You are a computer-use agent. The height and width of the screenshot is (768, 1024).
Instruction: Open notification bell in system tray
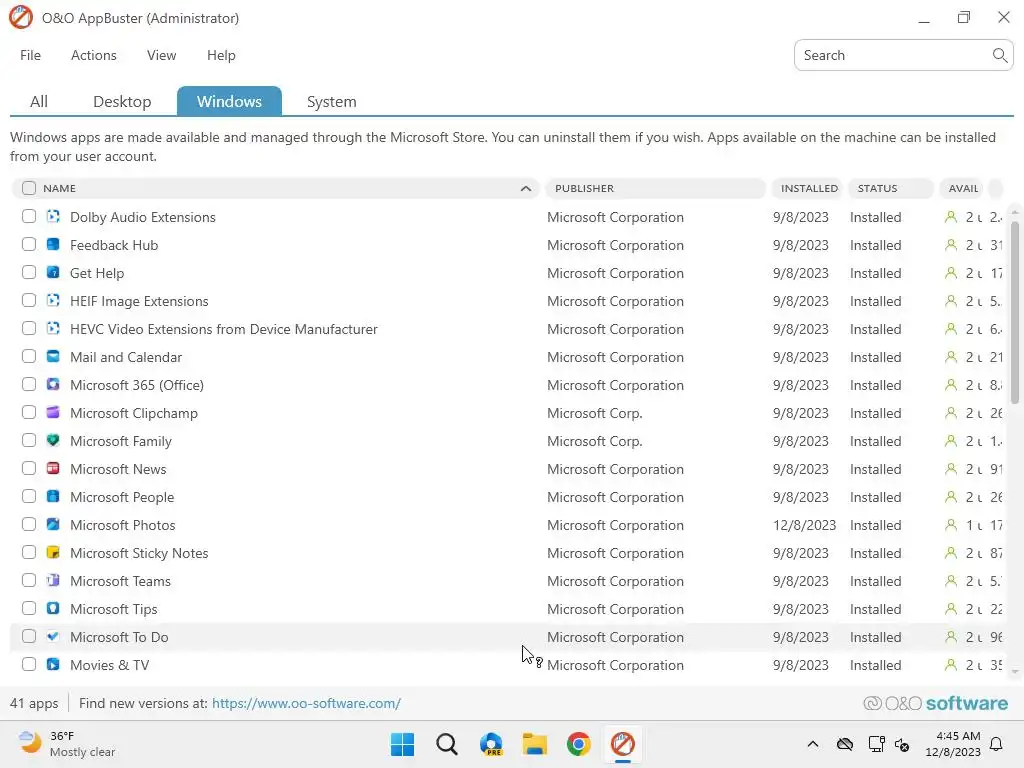pyautogui.click(x=996, y=744)
